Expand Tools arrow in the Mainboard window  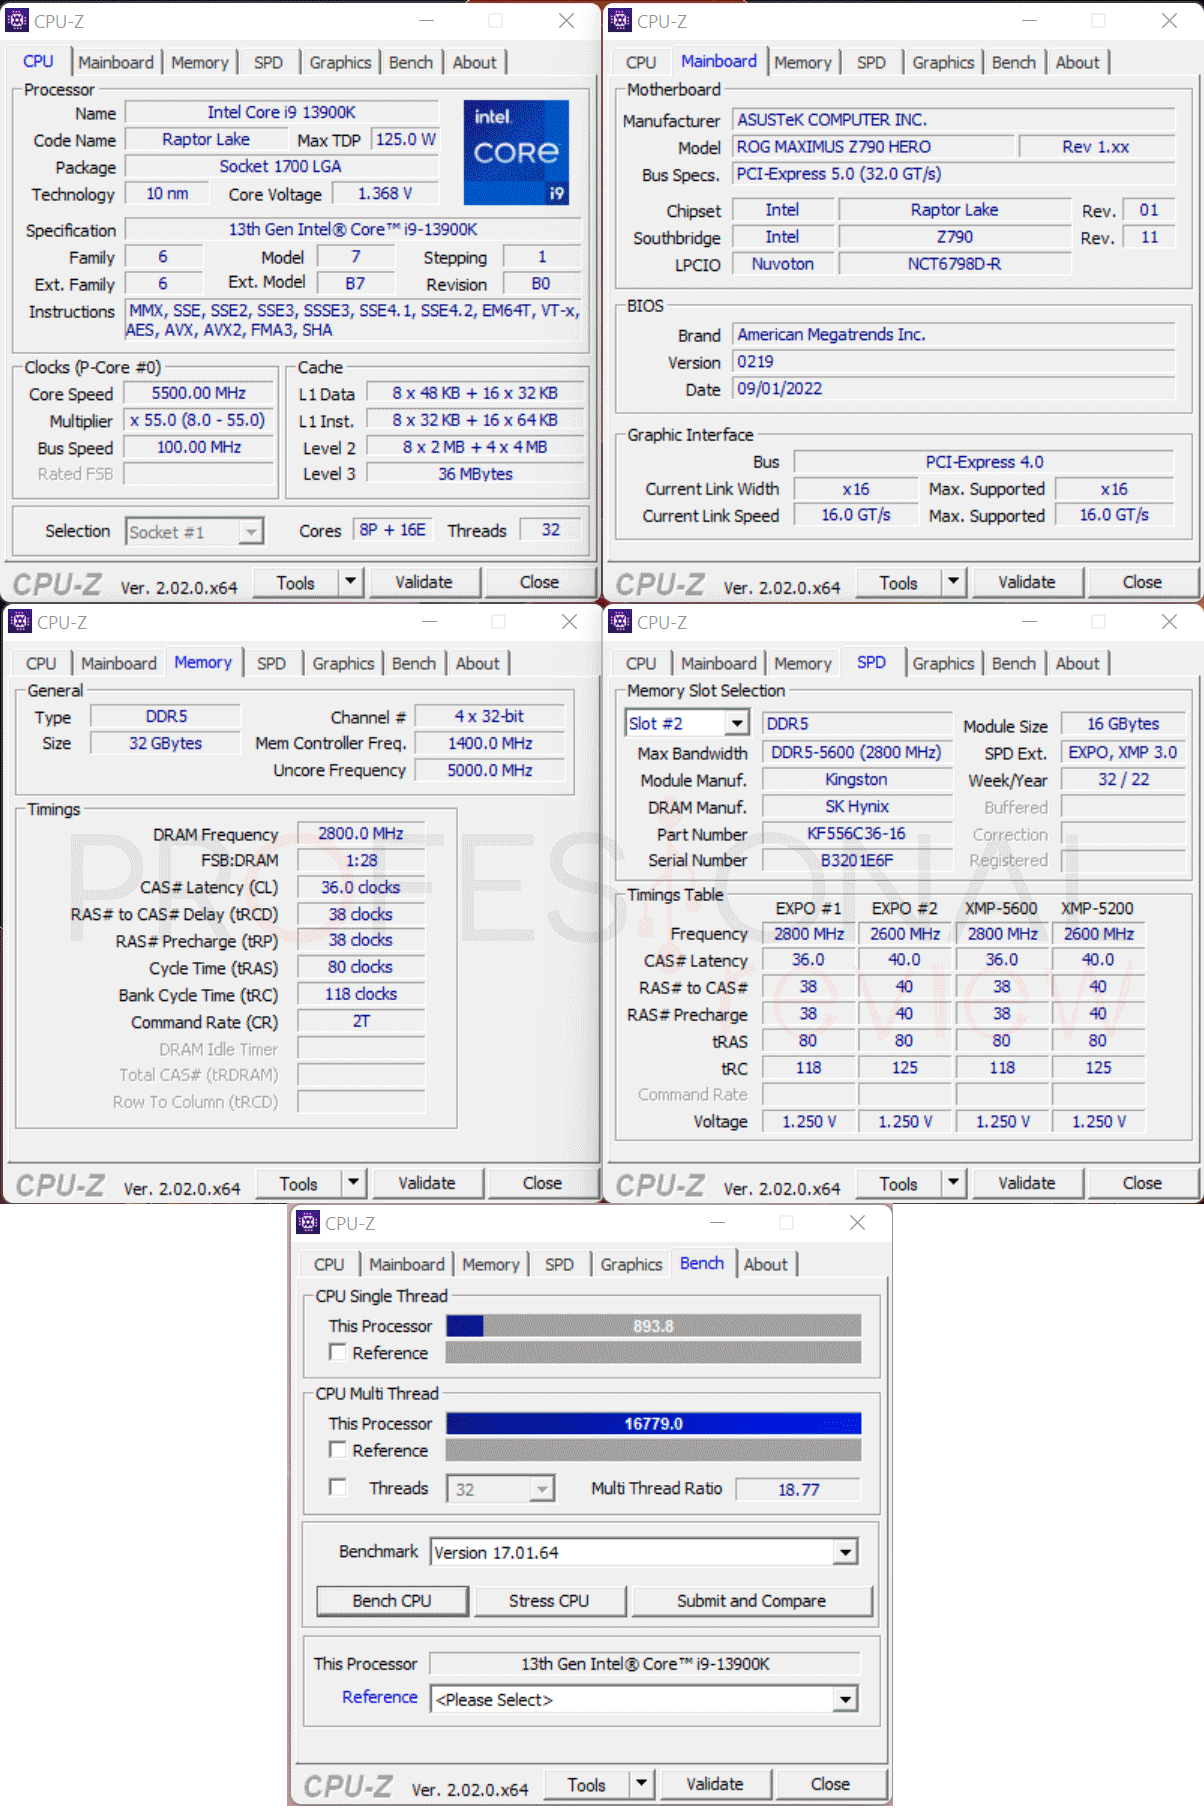tap(953, 581)
